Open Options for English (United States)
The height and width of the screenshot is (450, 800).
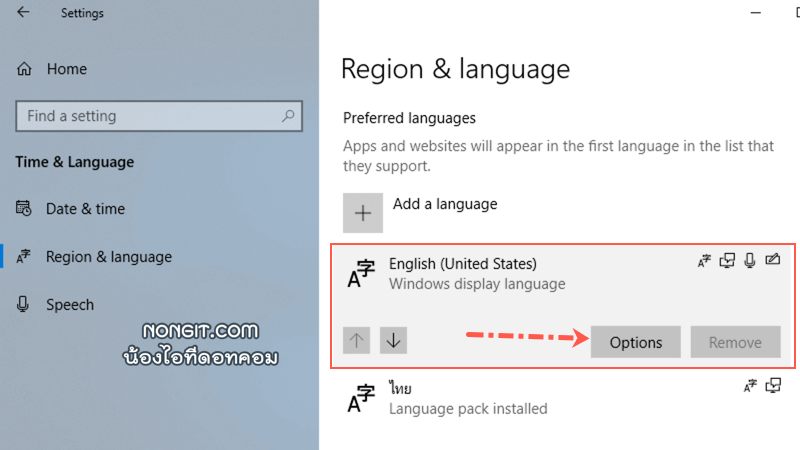[636, 342]
